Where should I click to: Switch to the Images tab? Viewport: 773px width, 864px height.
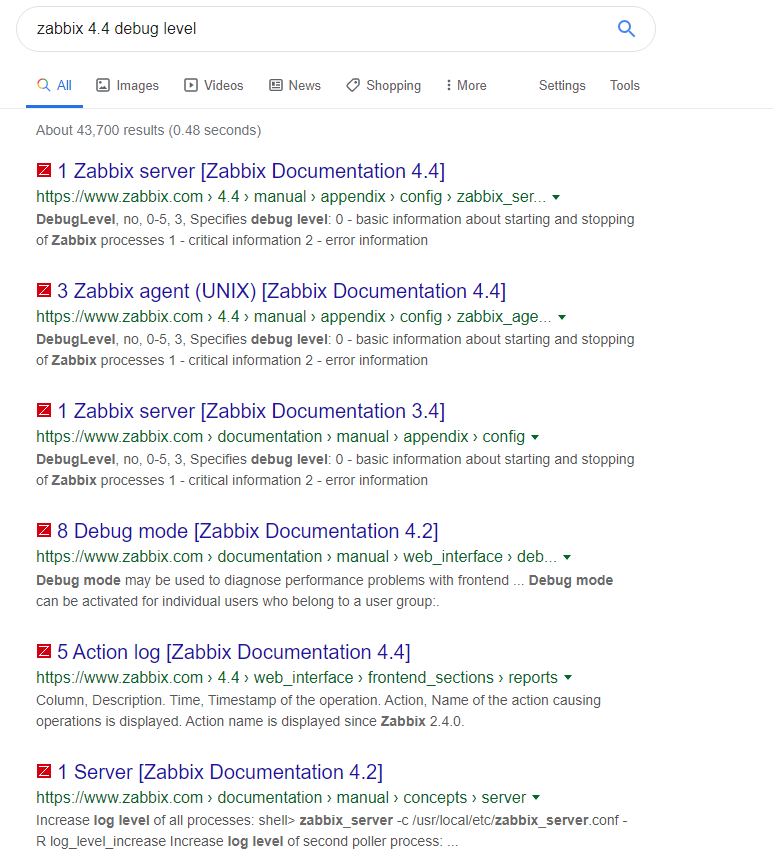127,85
